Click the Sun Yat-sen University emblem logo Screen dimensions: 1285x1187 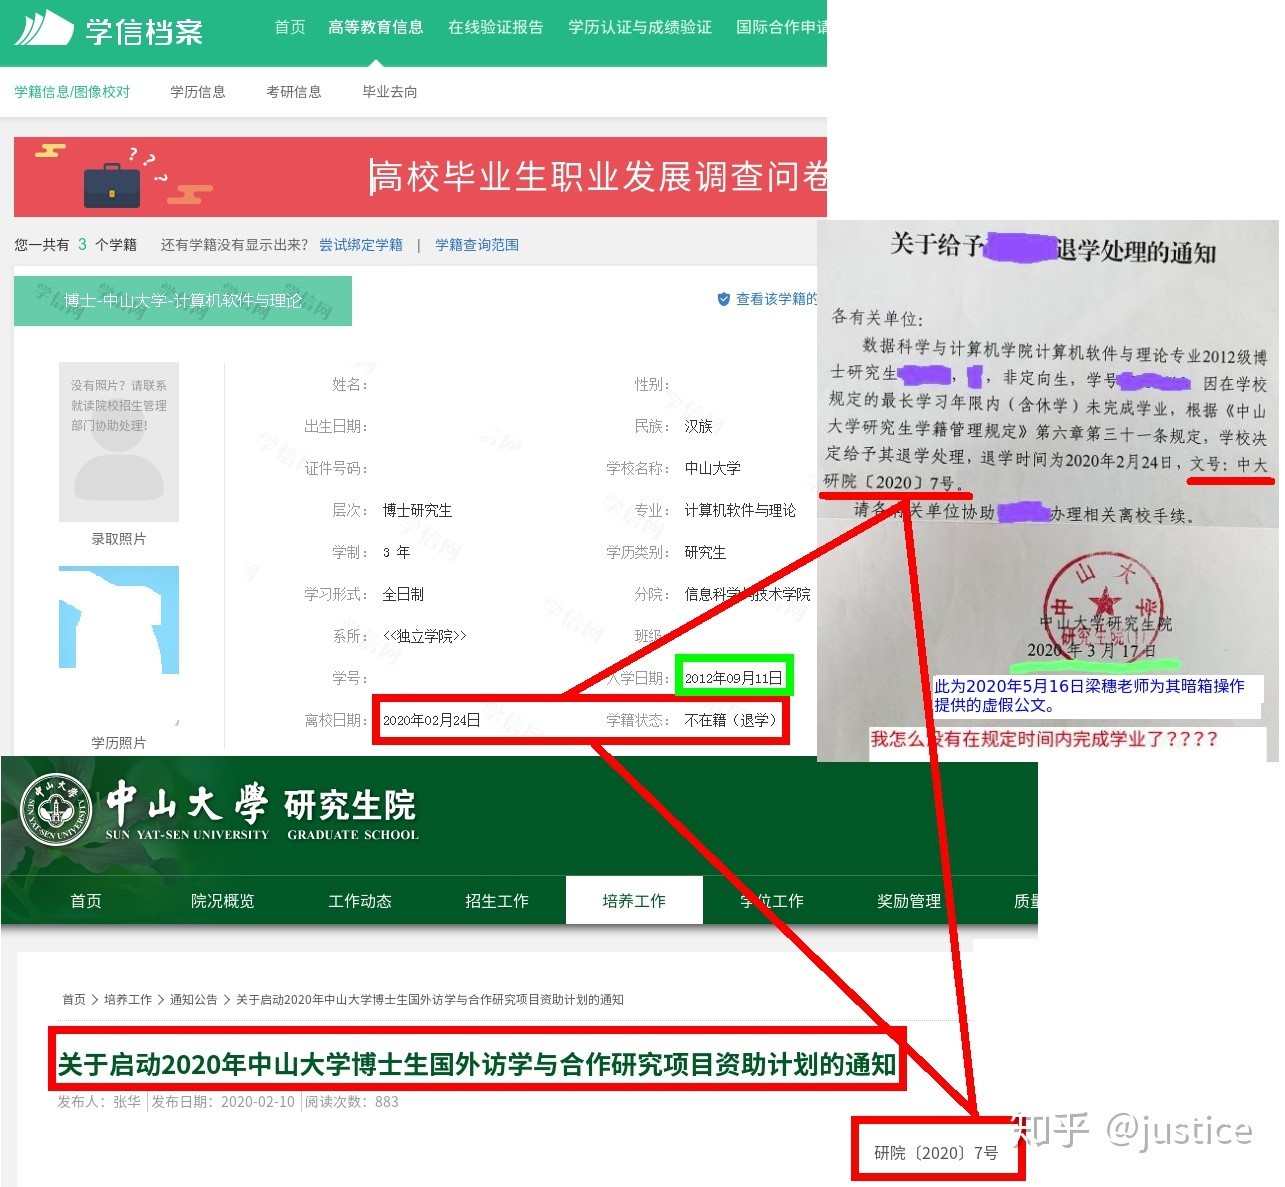(x=55, y=806)
